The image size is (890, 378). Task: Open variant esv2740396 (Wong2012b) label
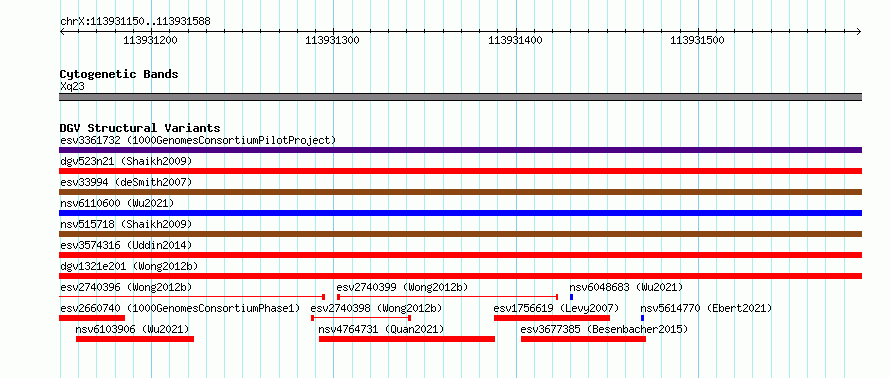point(126,287)
